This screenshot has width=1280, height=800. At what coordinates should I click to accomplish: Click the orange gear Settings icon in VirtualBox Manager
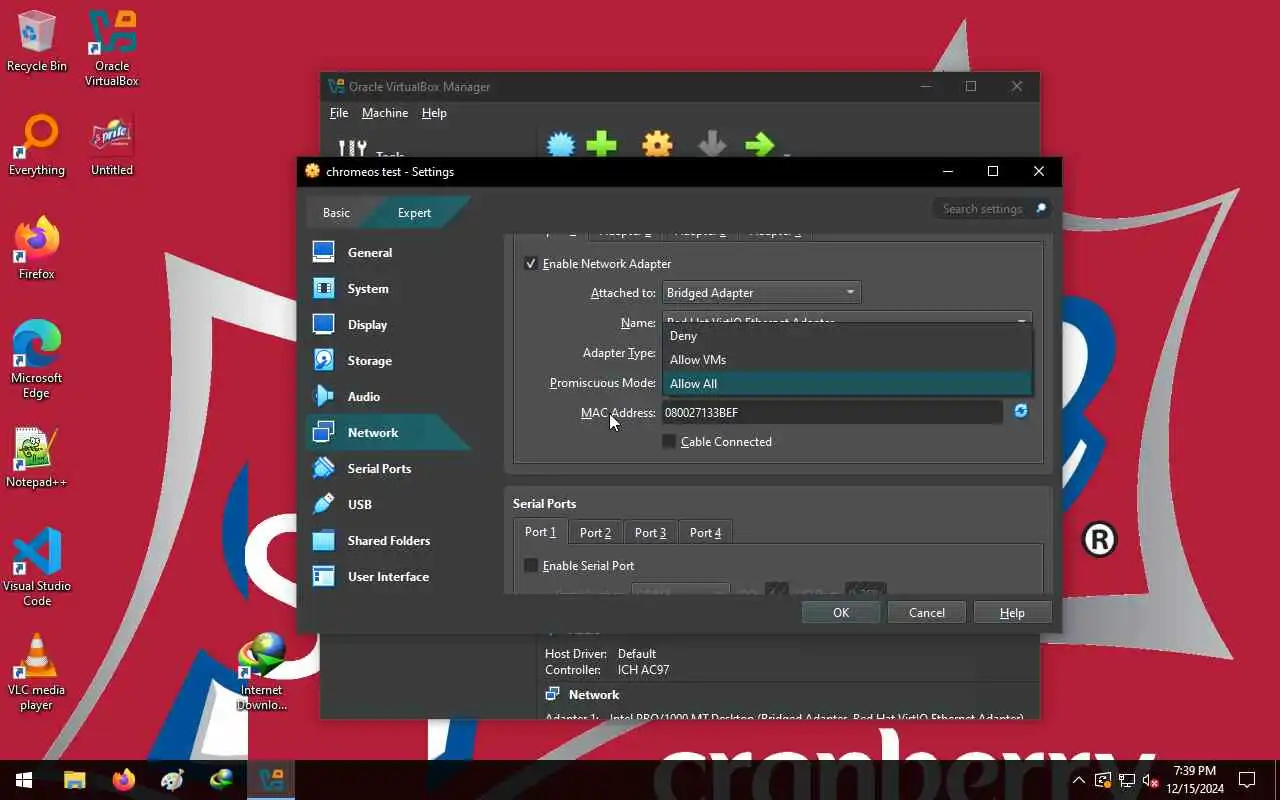pyautogui.click(x=657, y=146)
